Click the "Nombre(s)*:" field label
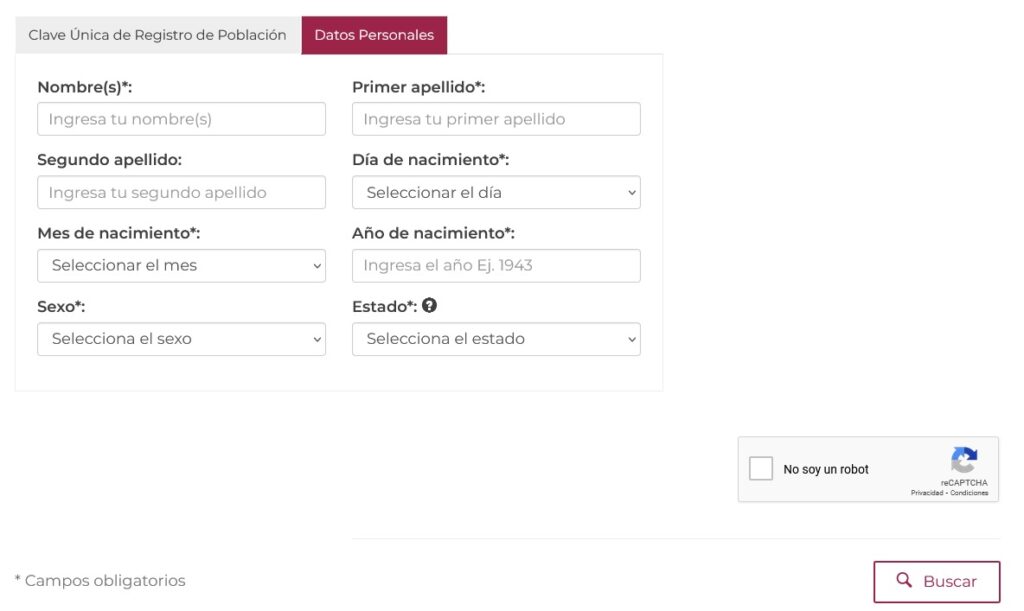 85,87
